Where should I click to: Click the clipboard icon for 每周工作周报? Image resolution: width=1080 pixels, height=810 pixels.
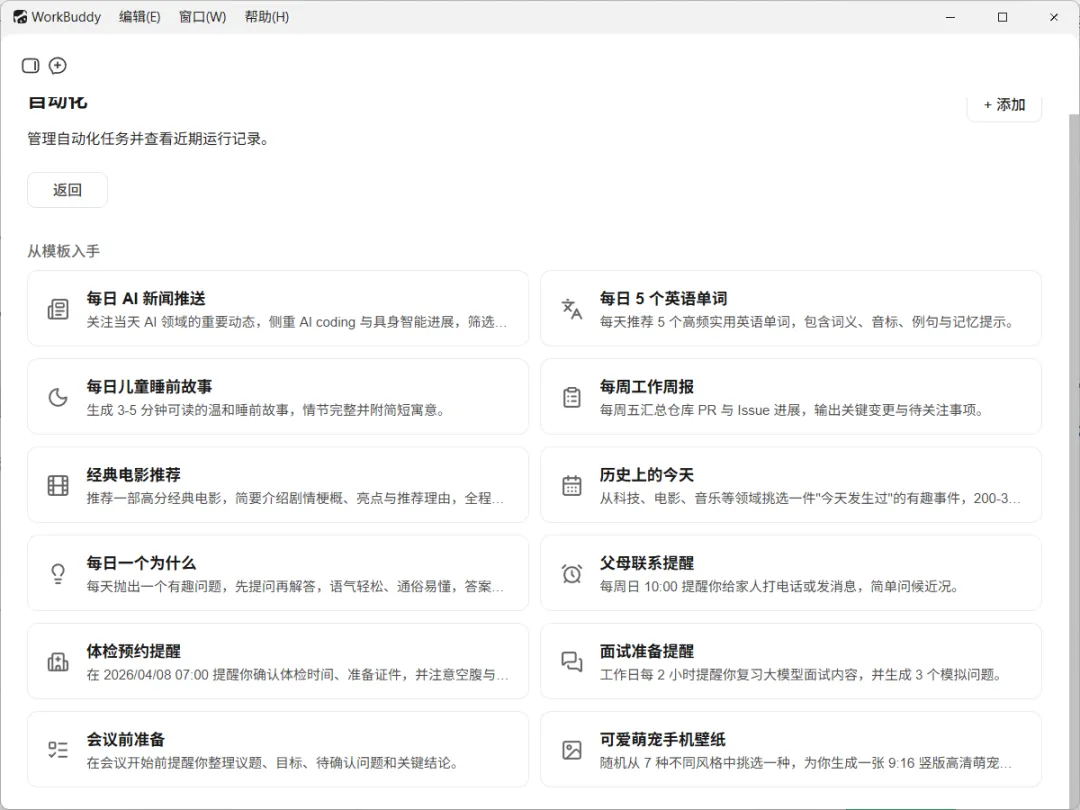(x=572, y=397)
